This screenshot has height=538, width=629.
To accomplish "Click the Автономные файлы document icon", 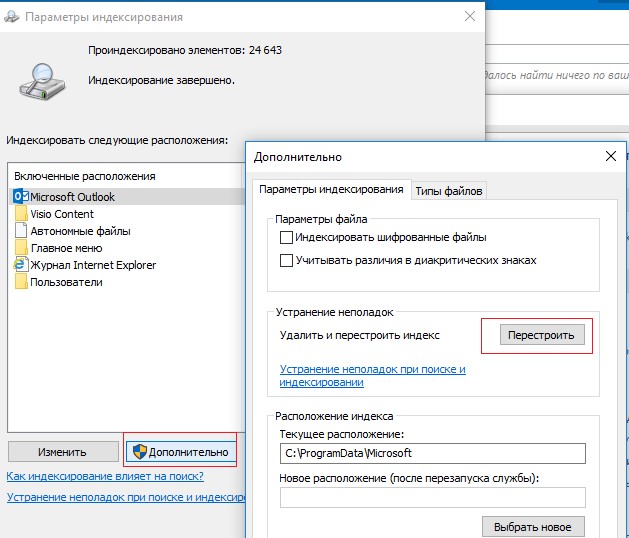I will tap(21, 231).
